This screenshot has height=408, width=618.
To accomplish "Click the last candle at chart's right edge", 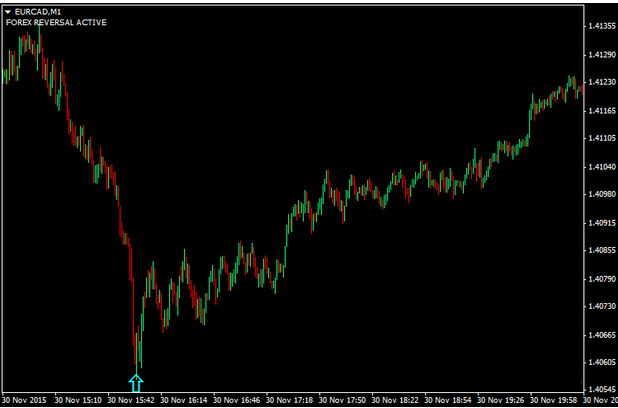I will click(581, 90).
